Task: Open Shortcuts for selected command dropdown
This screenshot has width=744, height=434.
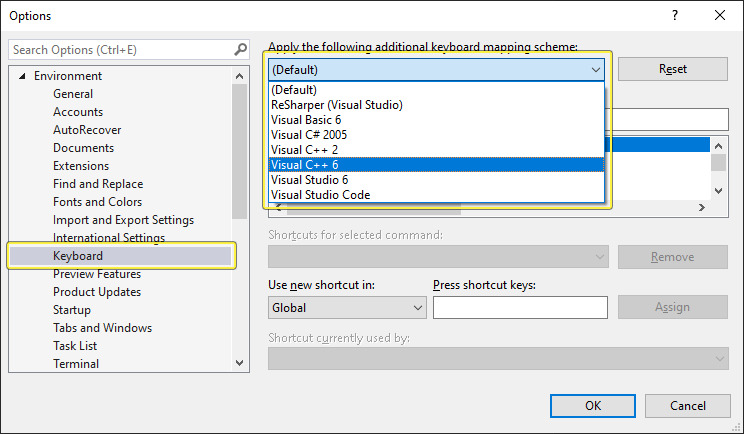Action: pyautogui.click(x=438, y=257)
